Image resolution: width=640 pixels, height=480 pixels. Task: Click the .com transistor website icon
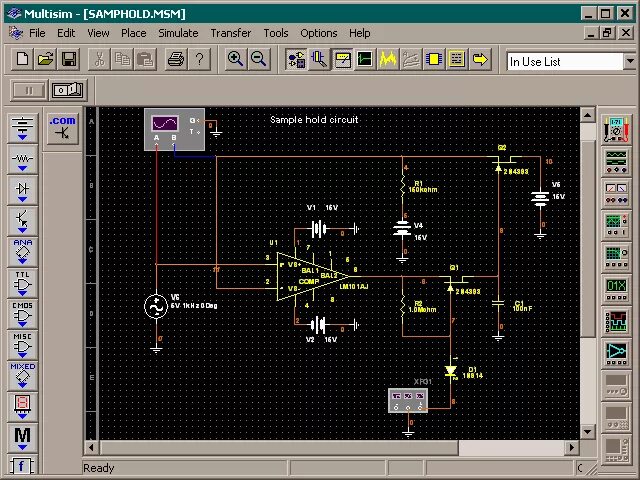pyautogui.click(x=62, y=129)
